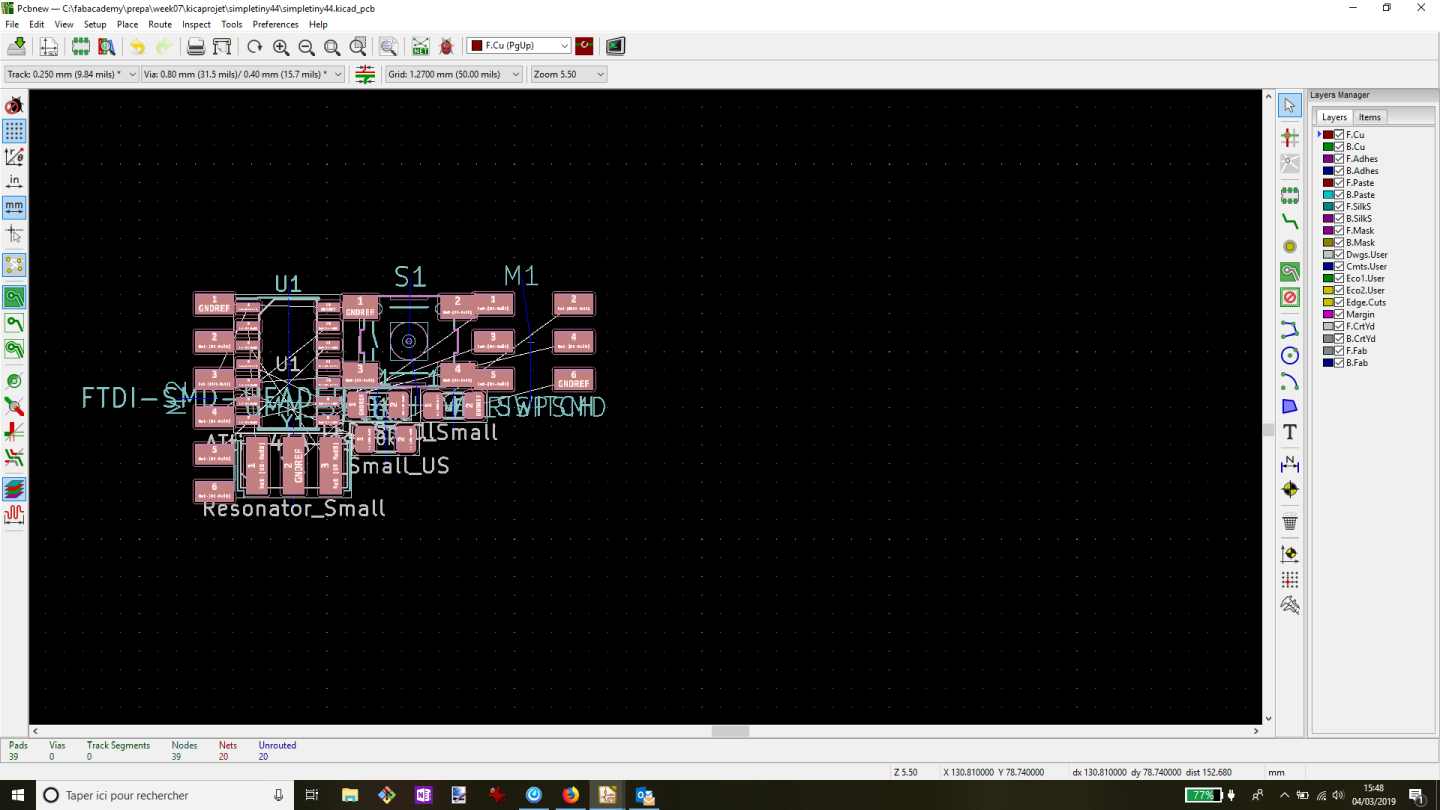This screenshot has width=1440, height=810.
Task: Click the Print board icon
Action: 196,46
